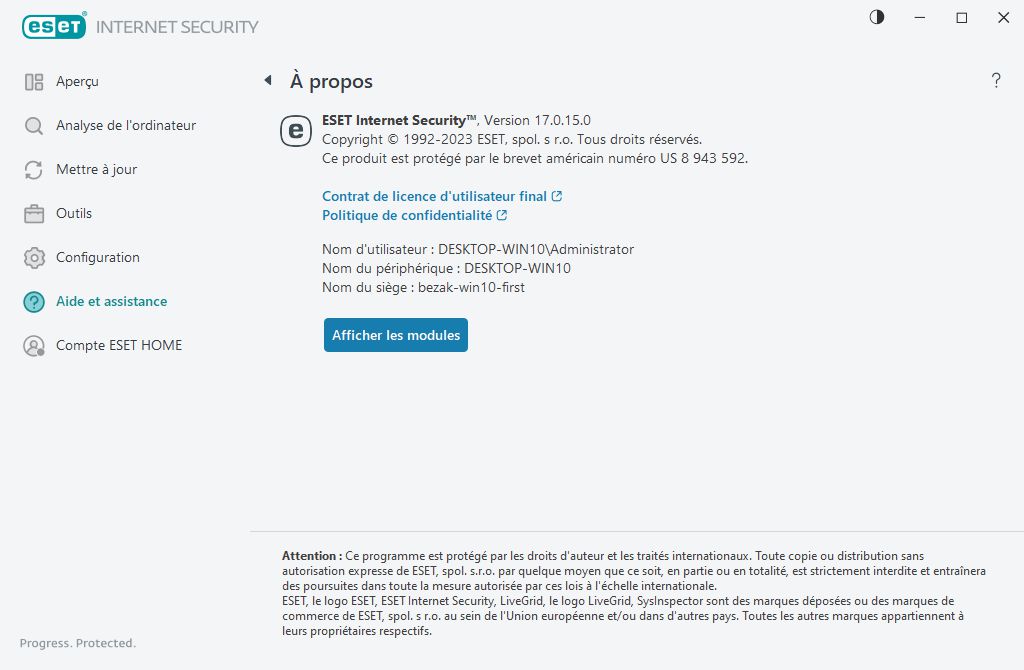Open contextual help via the question mark
Screen dimensions: 1024x670
(996, 80)
